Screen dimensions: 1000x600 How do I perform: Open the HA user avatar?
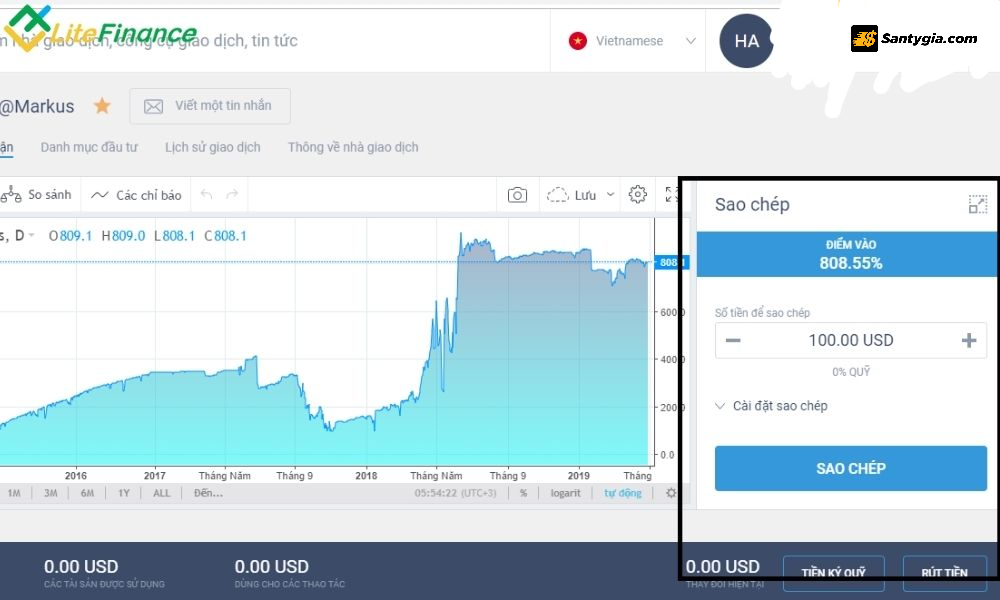click(746, 41)
